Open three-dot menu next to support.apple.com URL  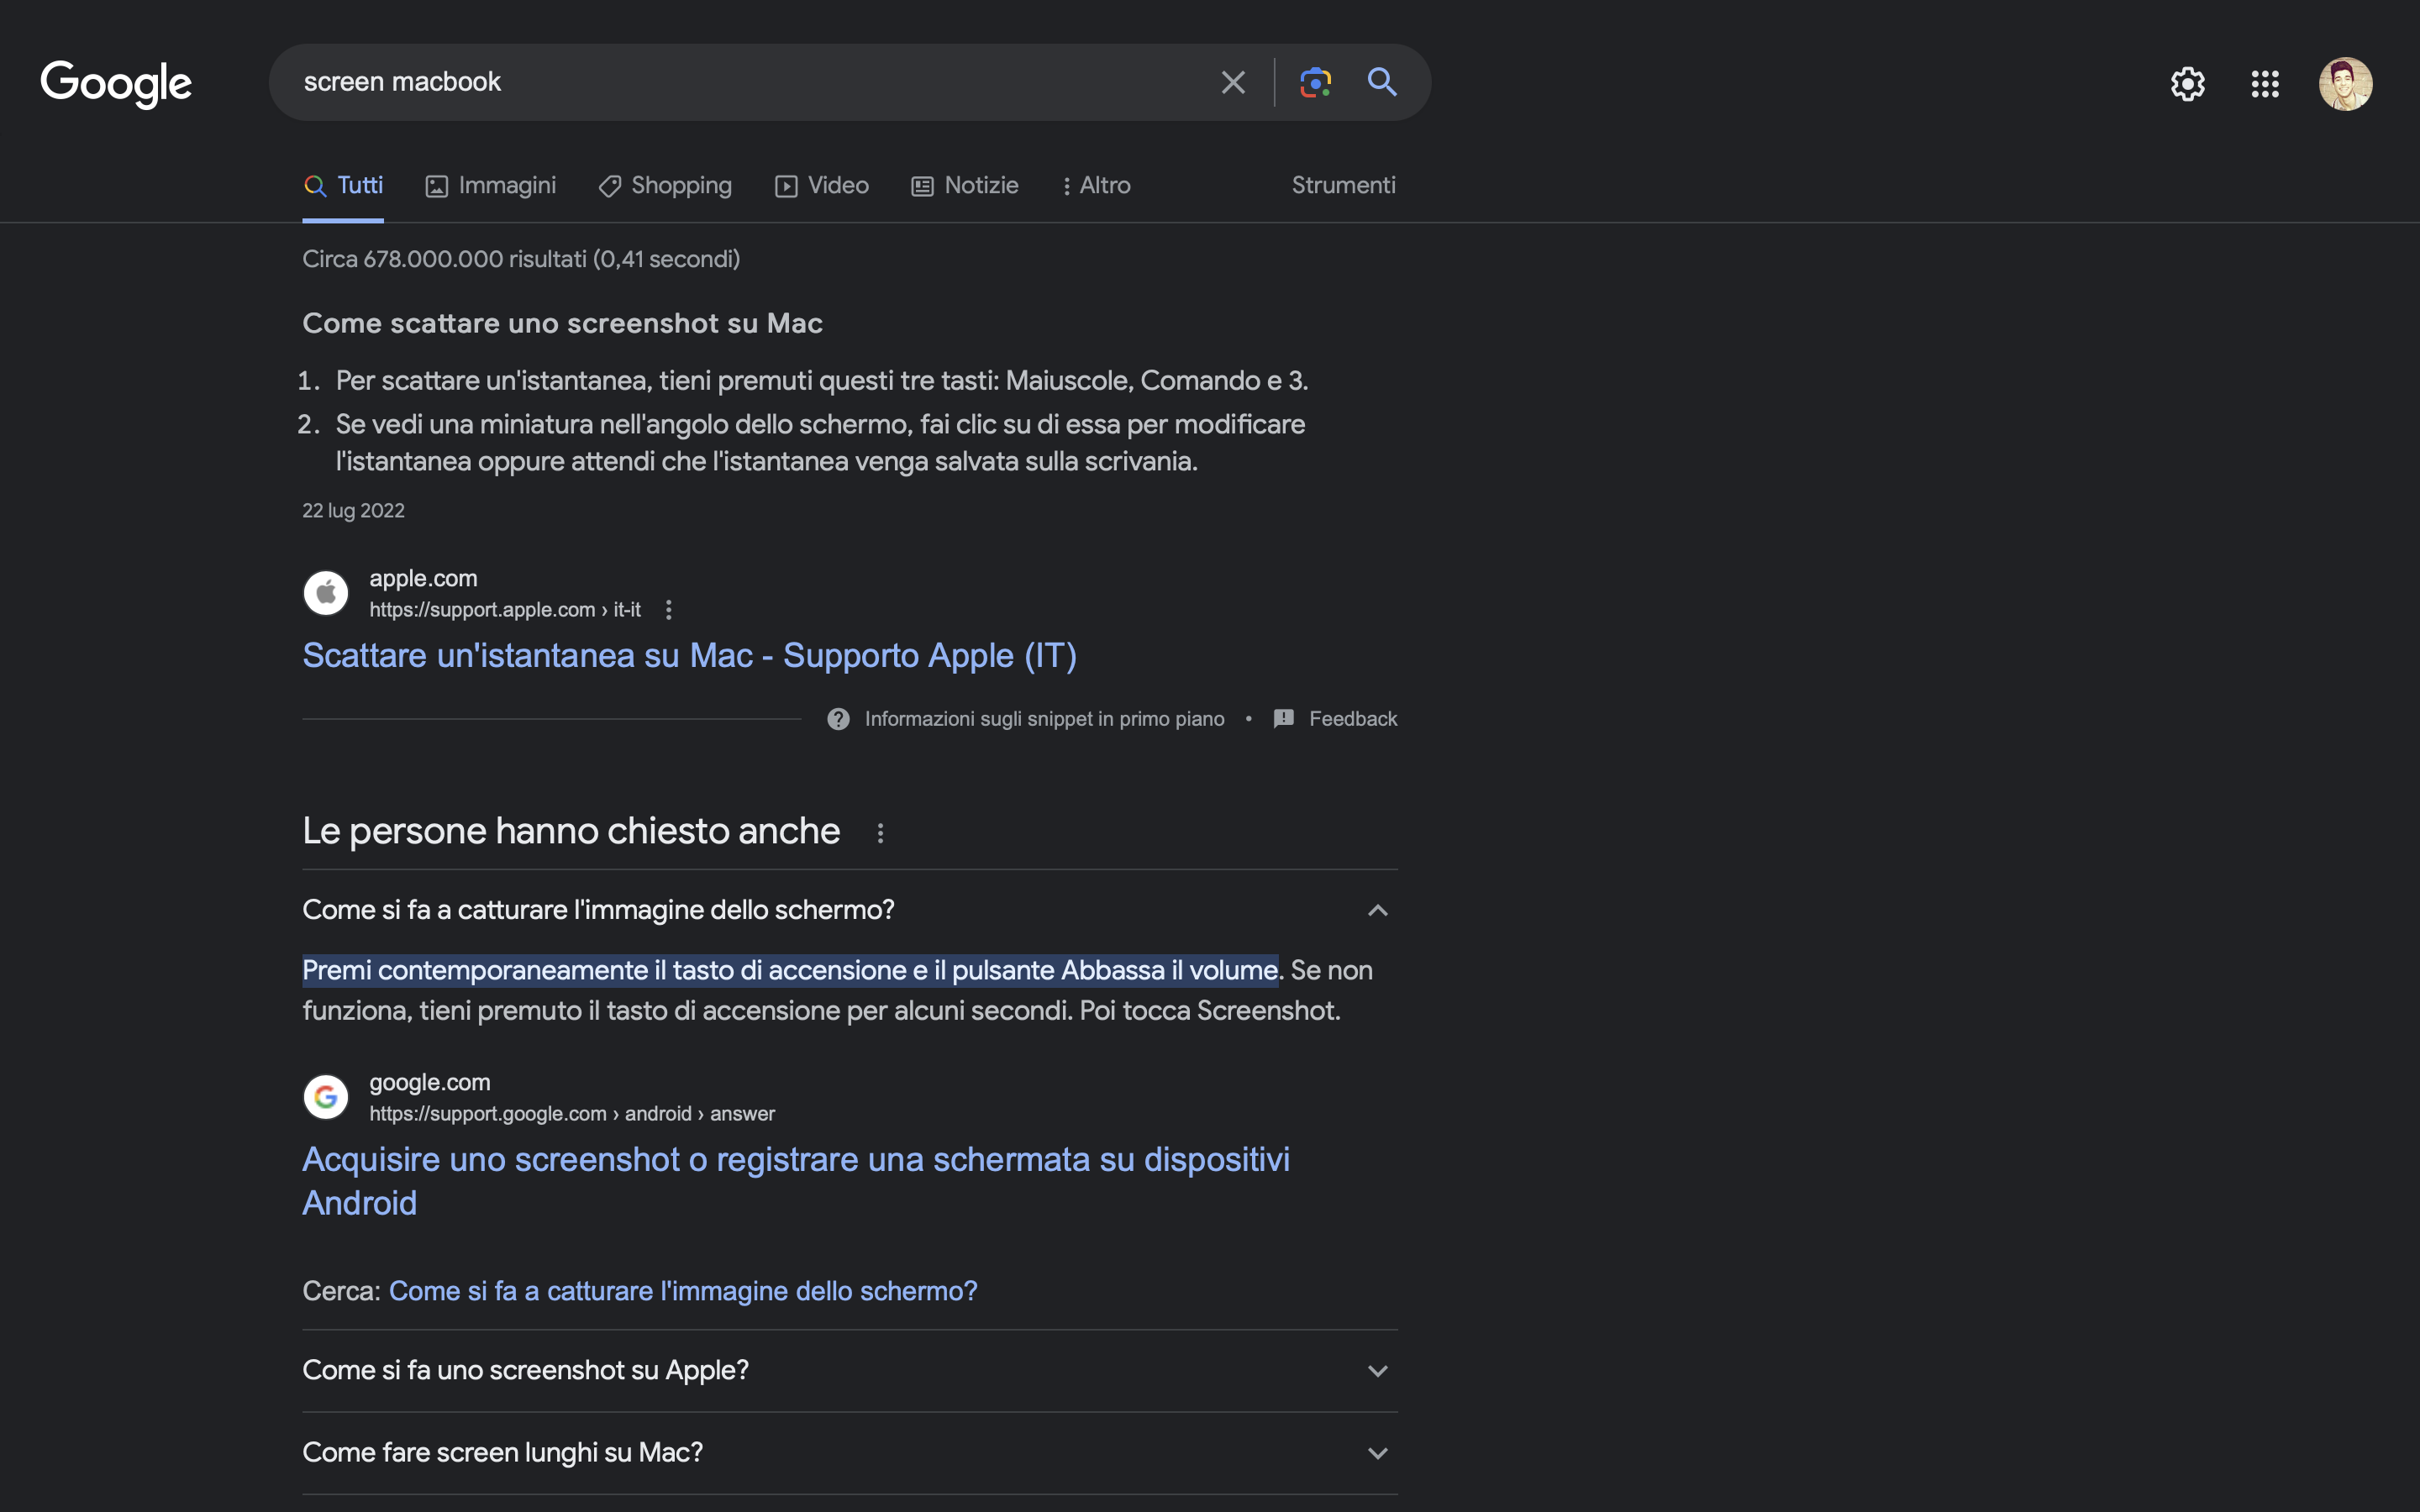pos(669,609)
